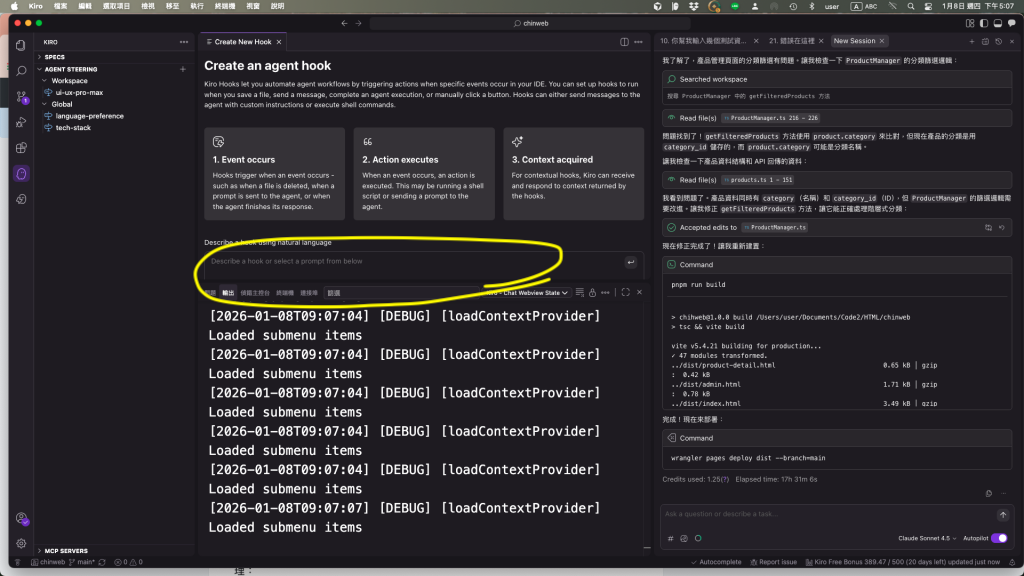Open chat history icon
The width and height of the screenshot is (1024, 576).
click(x=999, y=41)
